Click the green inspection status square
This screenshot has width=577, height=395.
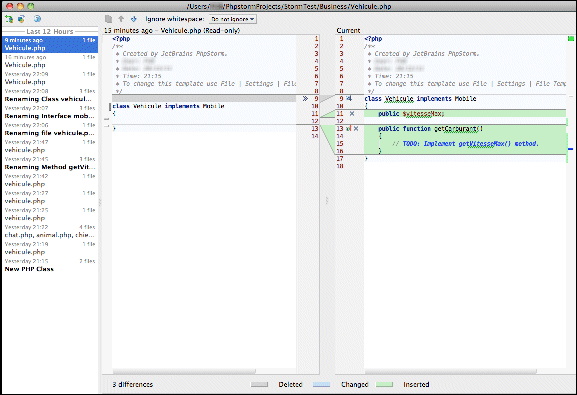tap(571, 39)
